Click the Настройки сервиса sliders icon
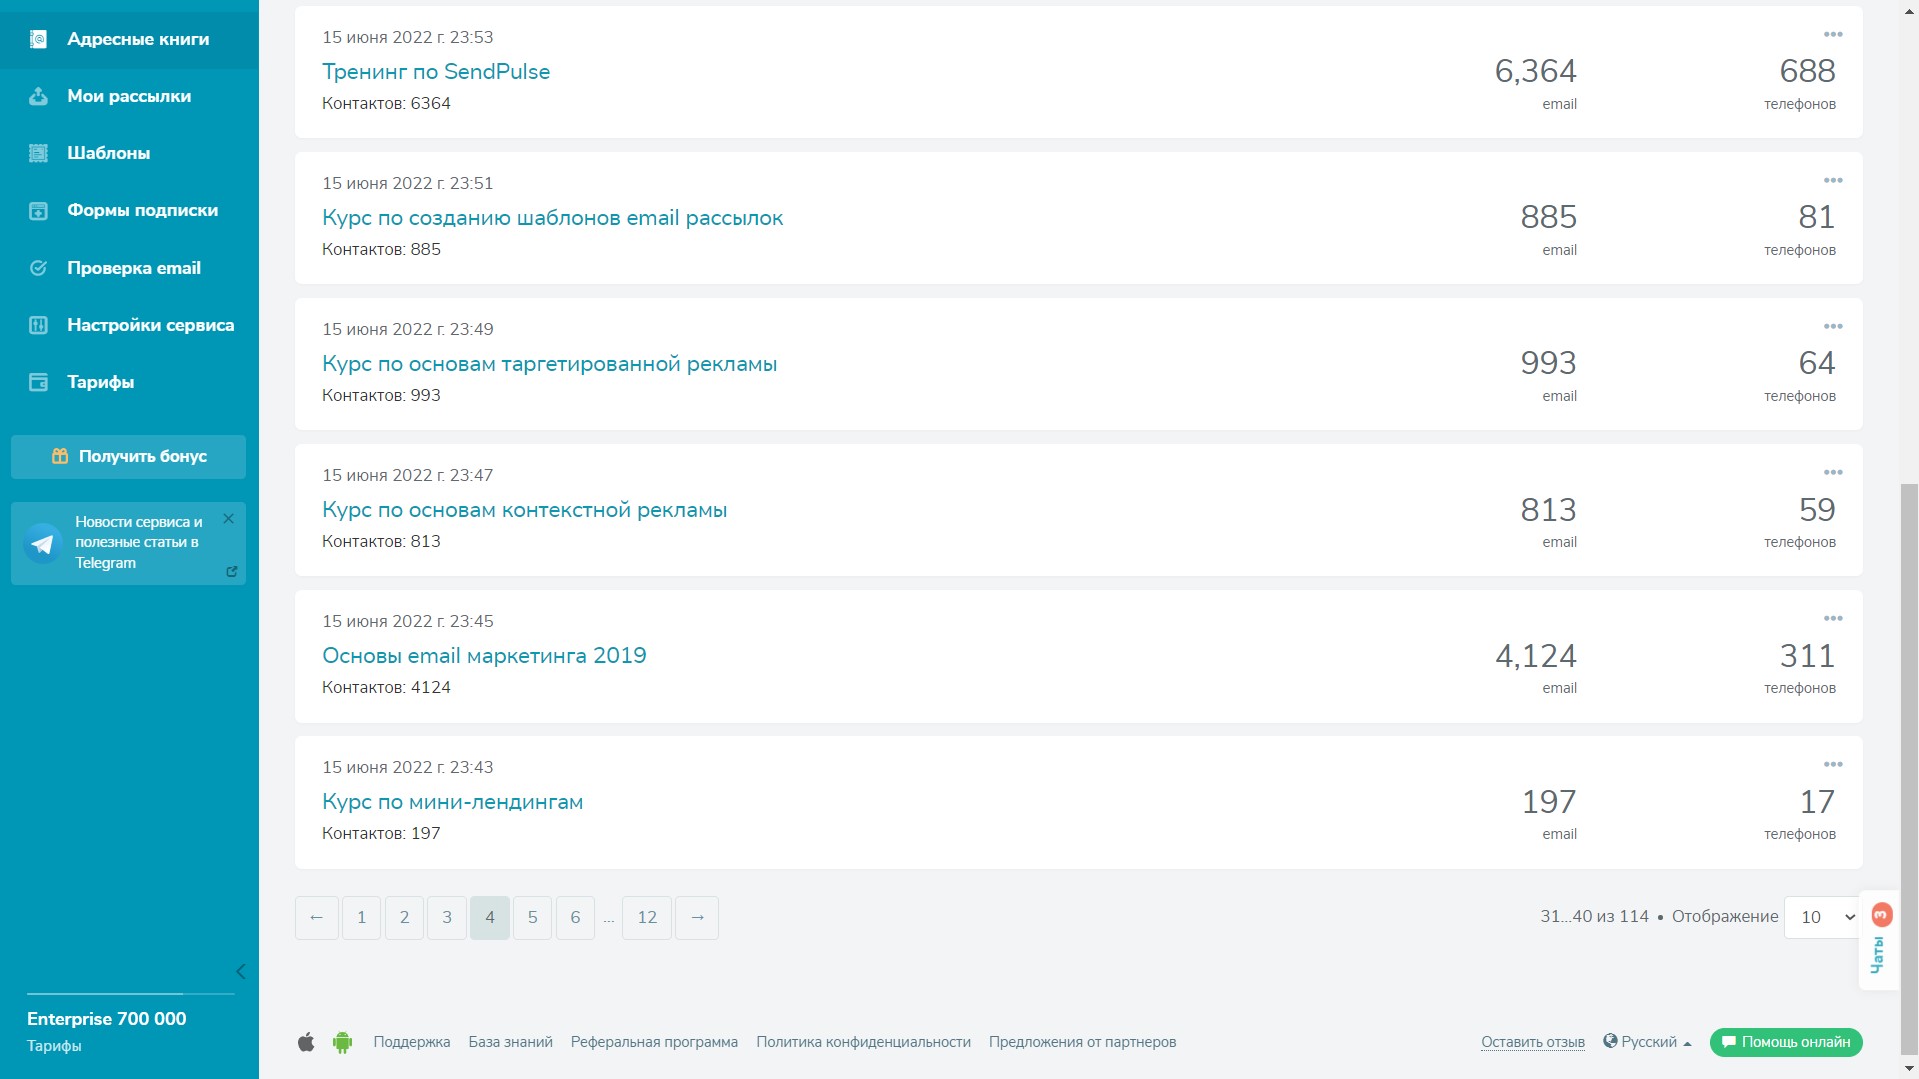The width and height of the screenshot is (1919, 1079). [x=38, y=325]
